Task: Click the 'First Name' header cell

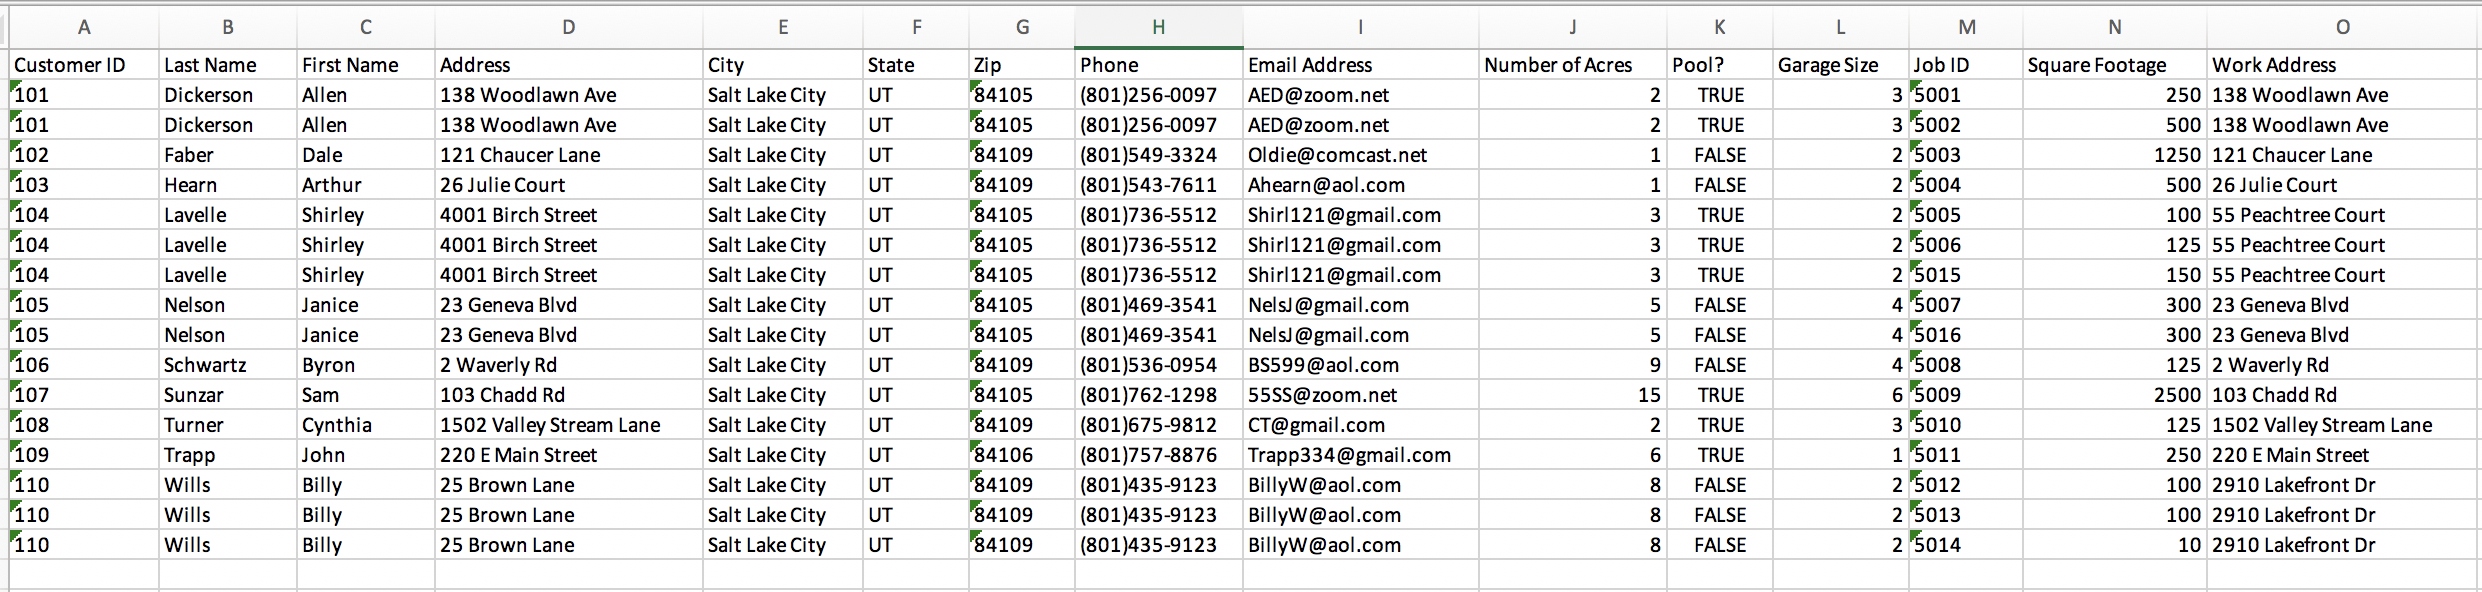Action: point(366,65)
